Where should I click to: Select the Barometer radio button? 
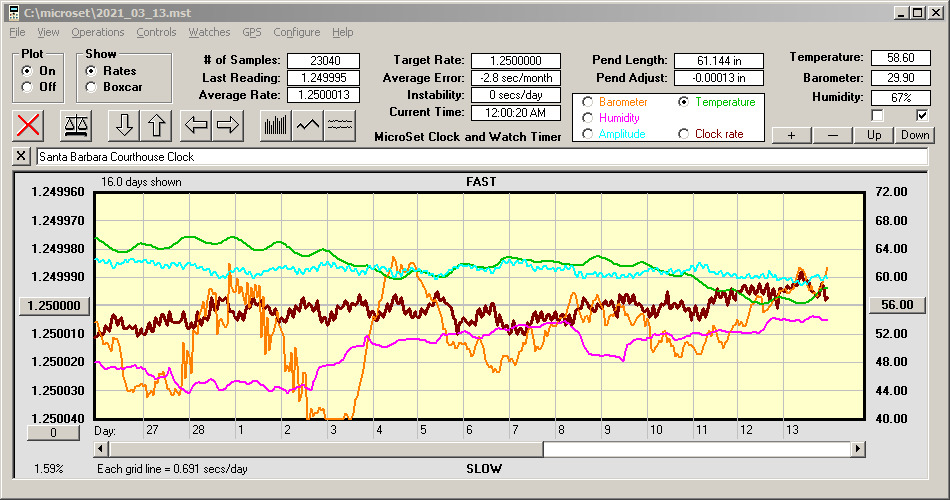tap(587, 102)
